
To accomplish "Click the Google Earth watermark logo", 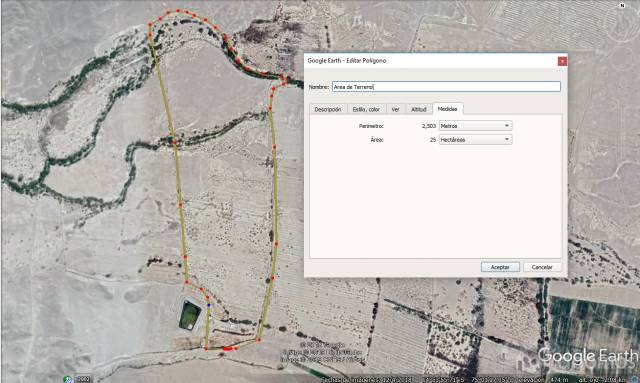I will coord(587,356).
